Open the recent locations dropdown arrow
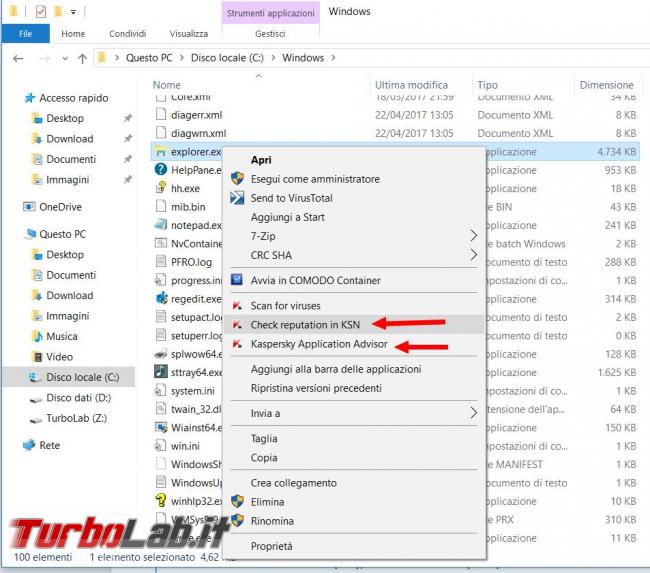 (65, 58)
